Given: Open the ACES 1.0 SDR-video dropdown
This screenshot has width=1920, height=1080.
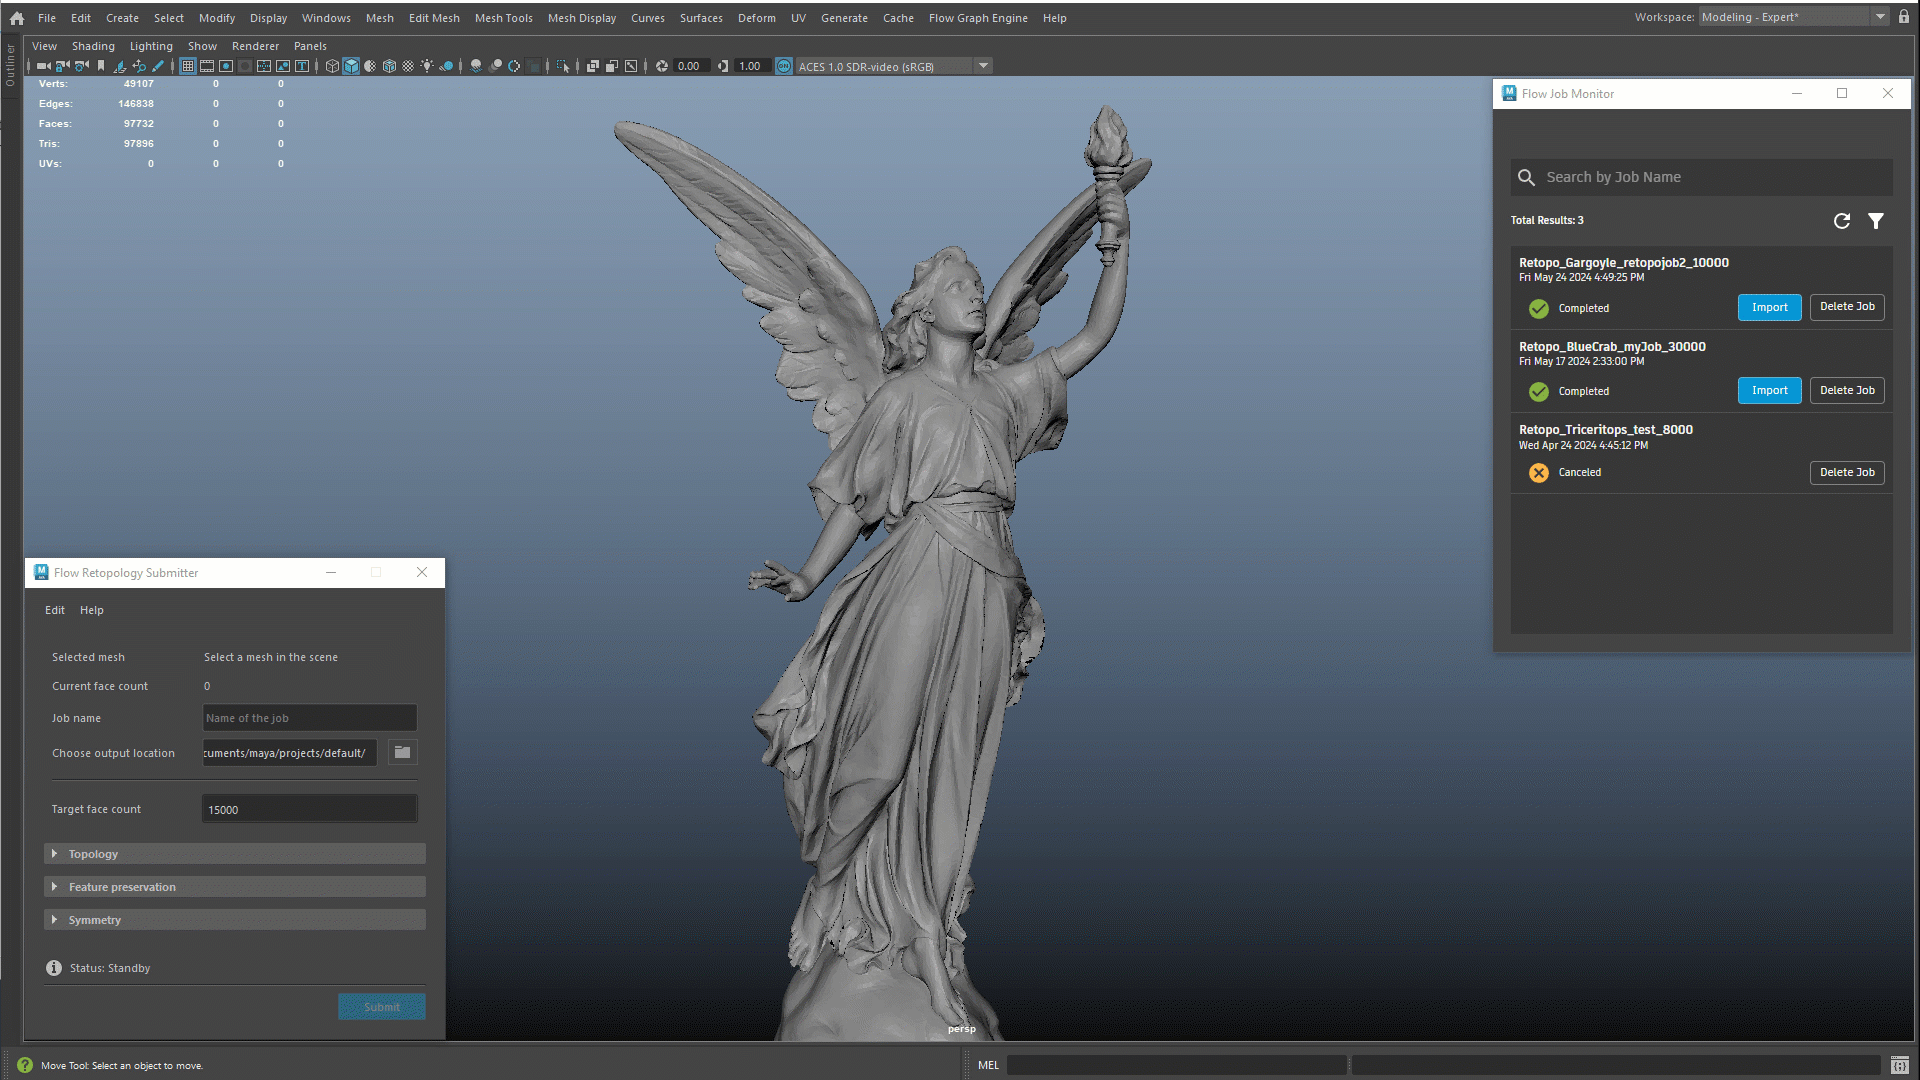Looking at the screenshot, I should tap(983, 66).
